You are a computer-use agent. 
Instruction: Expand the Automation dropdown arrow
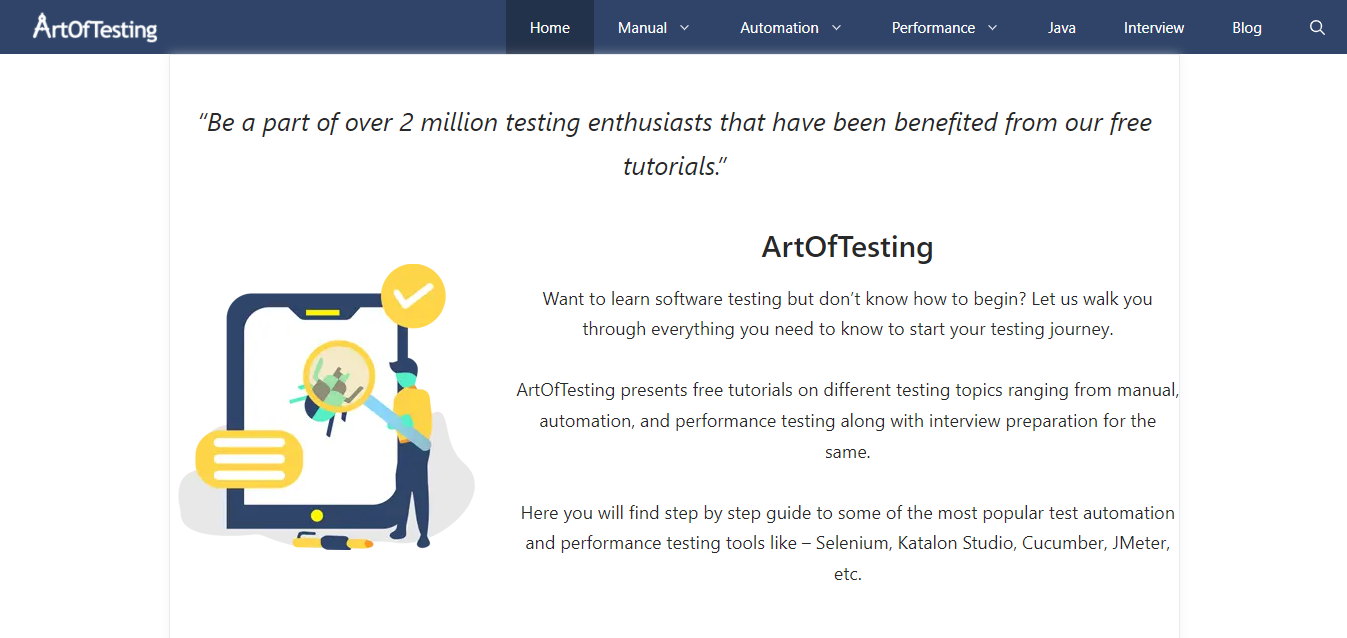pos(836,27)
